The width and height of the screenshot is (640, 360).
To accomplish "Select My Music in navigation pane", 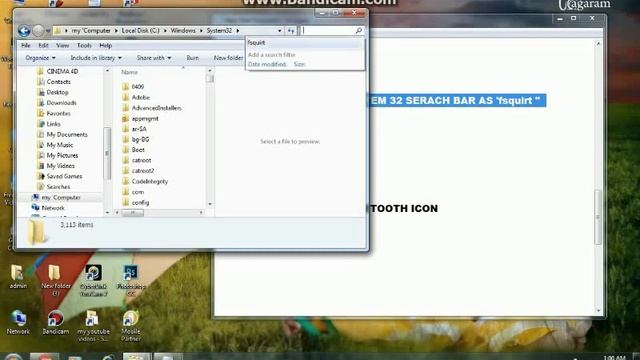I will 60,145.
